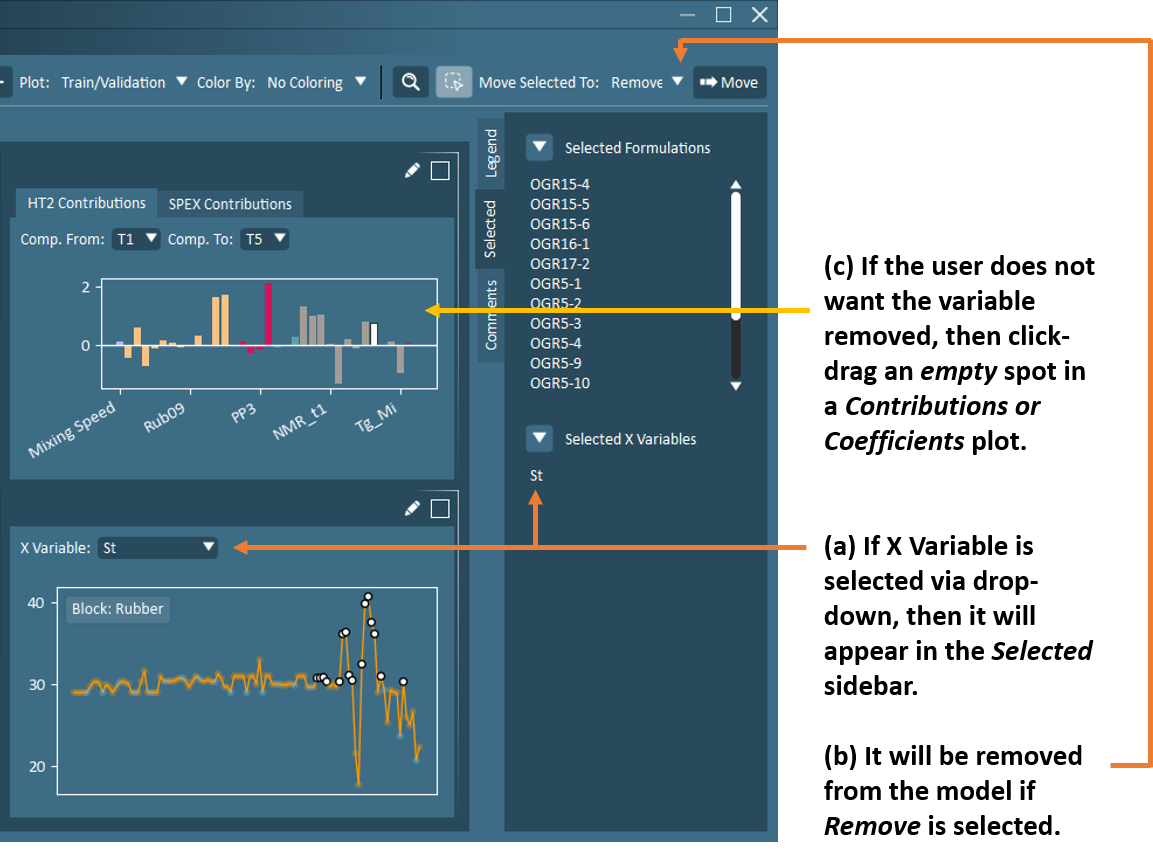Click the collapse arrow icon beside Selected Formulations
The image size is (1153, 861).
[539, 147]
